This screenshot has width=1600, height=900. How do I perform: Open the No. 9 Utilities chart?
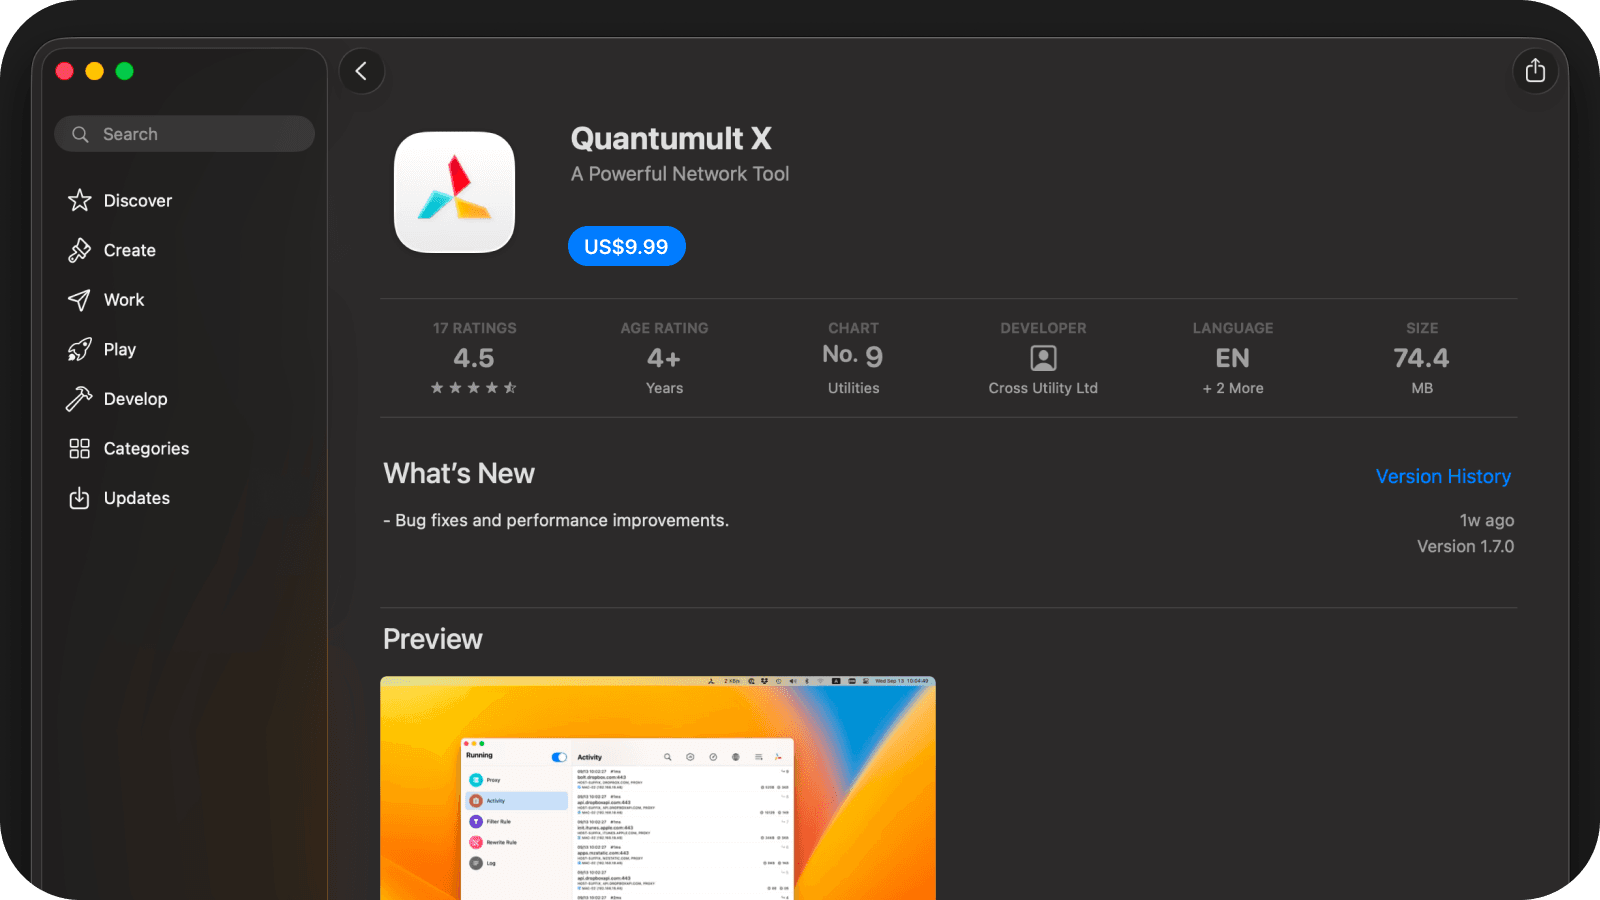(853, 358)
